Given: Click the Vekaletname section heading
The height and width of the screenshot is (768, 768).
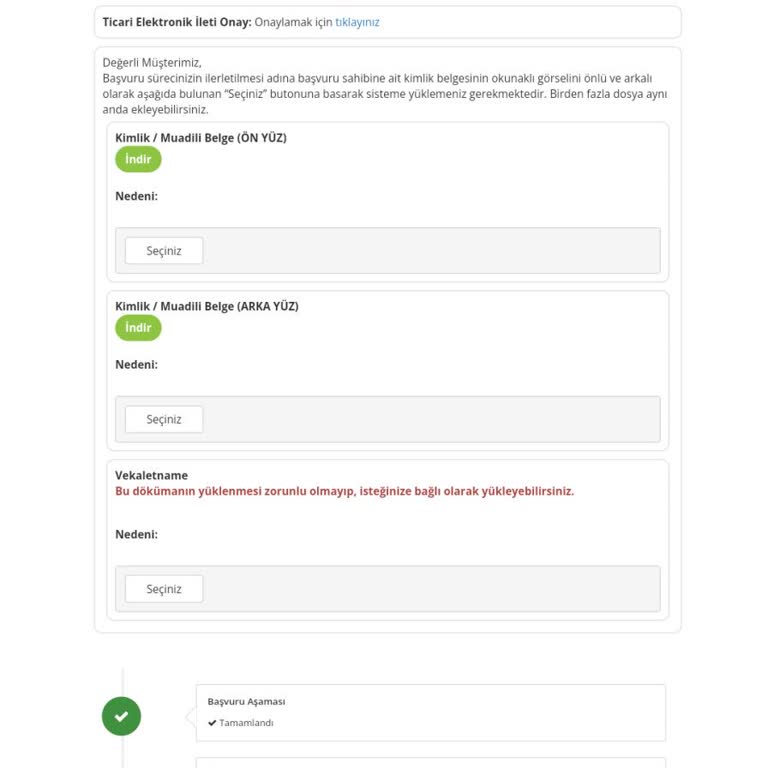Looking at the screenshot, I should coord(151,475).
